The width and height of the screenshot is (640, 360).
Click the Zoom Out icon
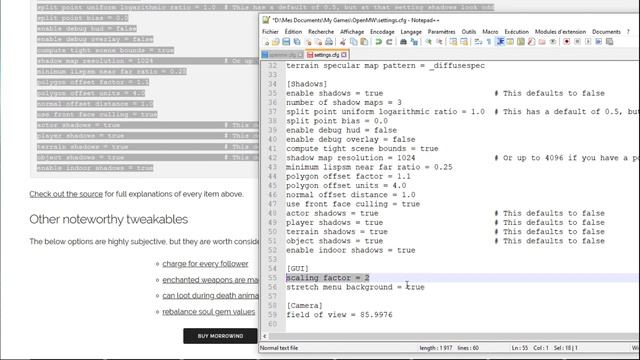point(439,42)
